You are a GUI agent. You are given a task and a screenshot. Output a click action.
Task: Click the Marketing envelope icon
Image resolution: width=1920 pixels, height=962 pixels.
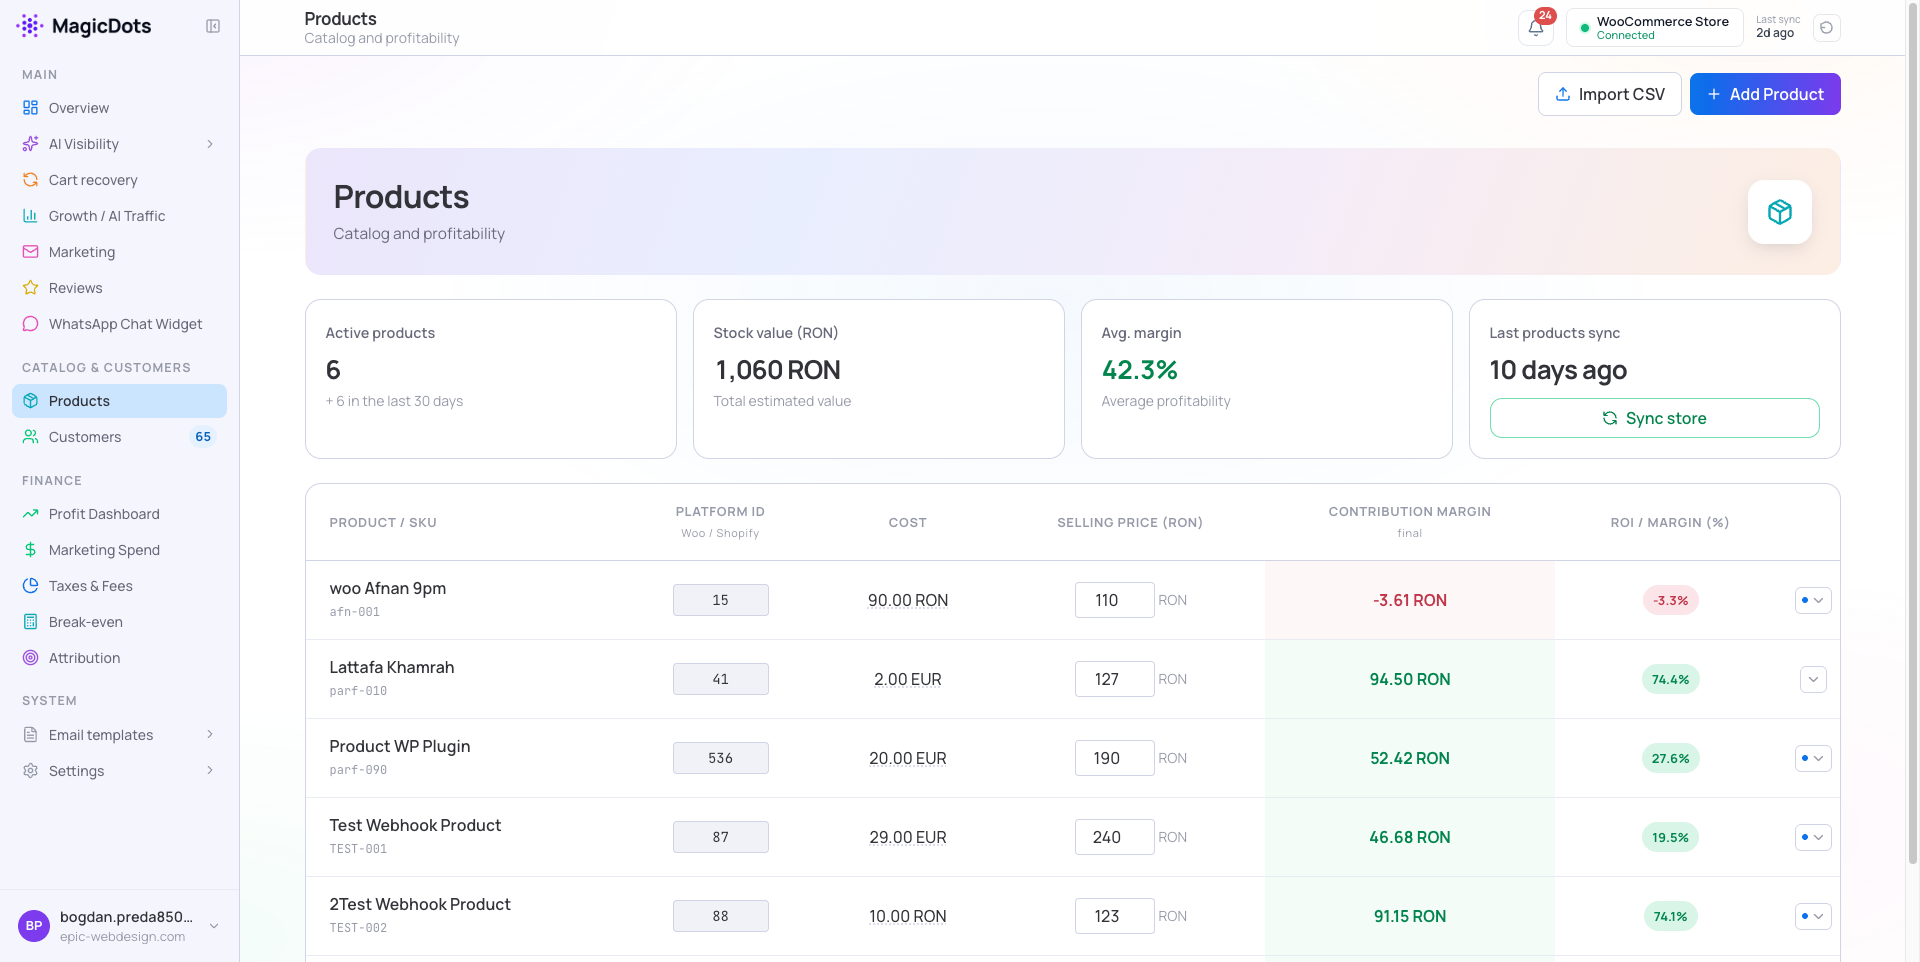(31, 252)
